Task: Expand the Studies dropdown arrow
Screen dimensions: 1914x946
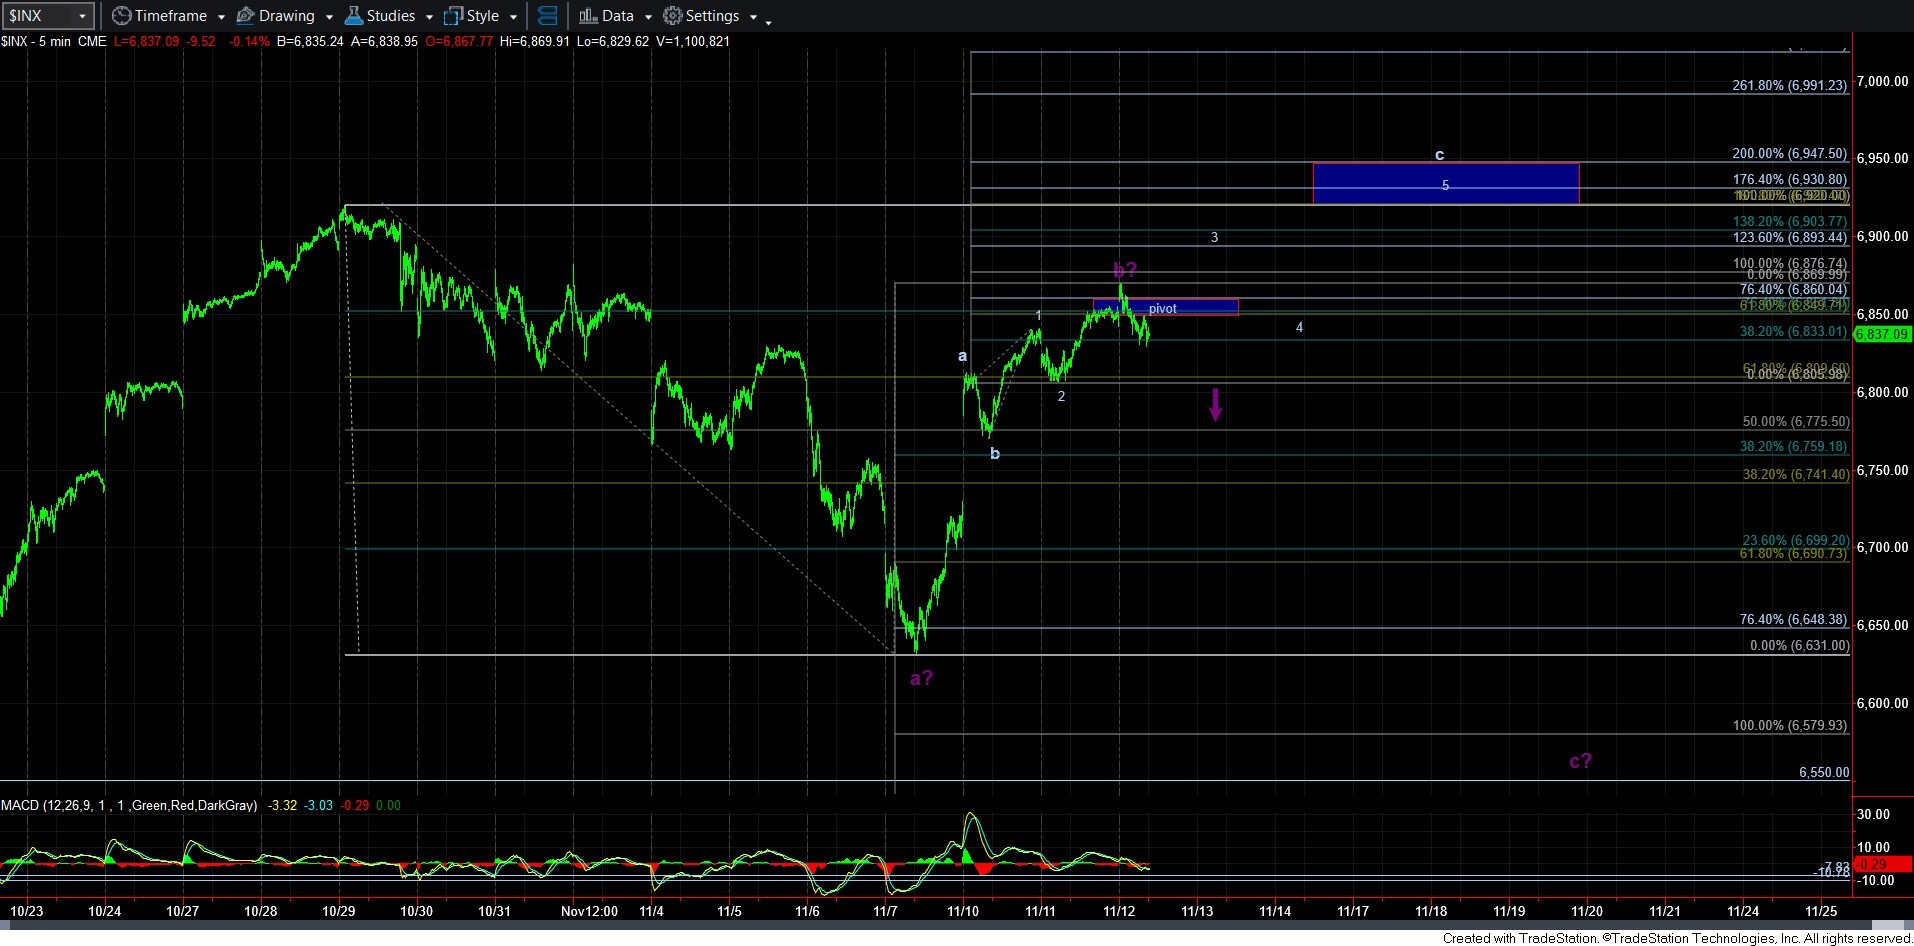Action: point(429,17)
